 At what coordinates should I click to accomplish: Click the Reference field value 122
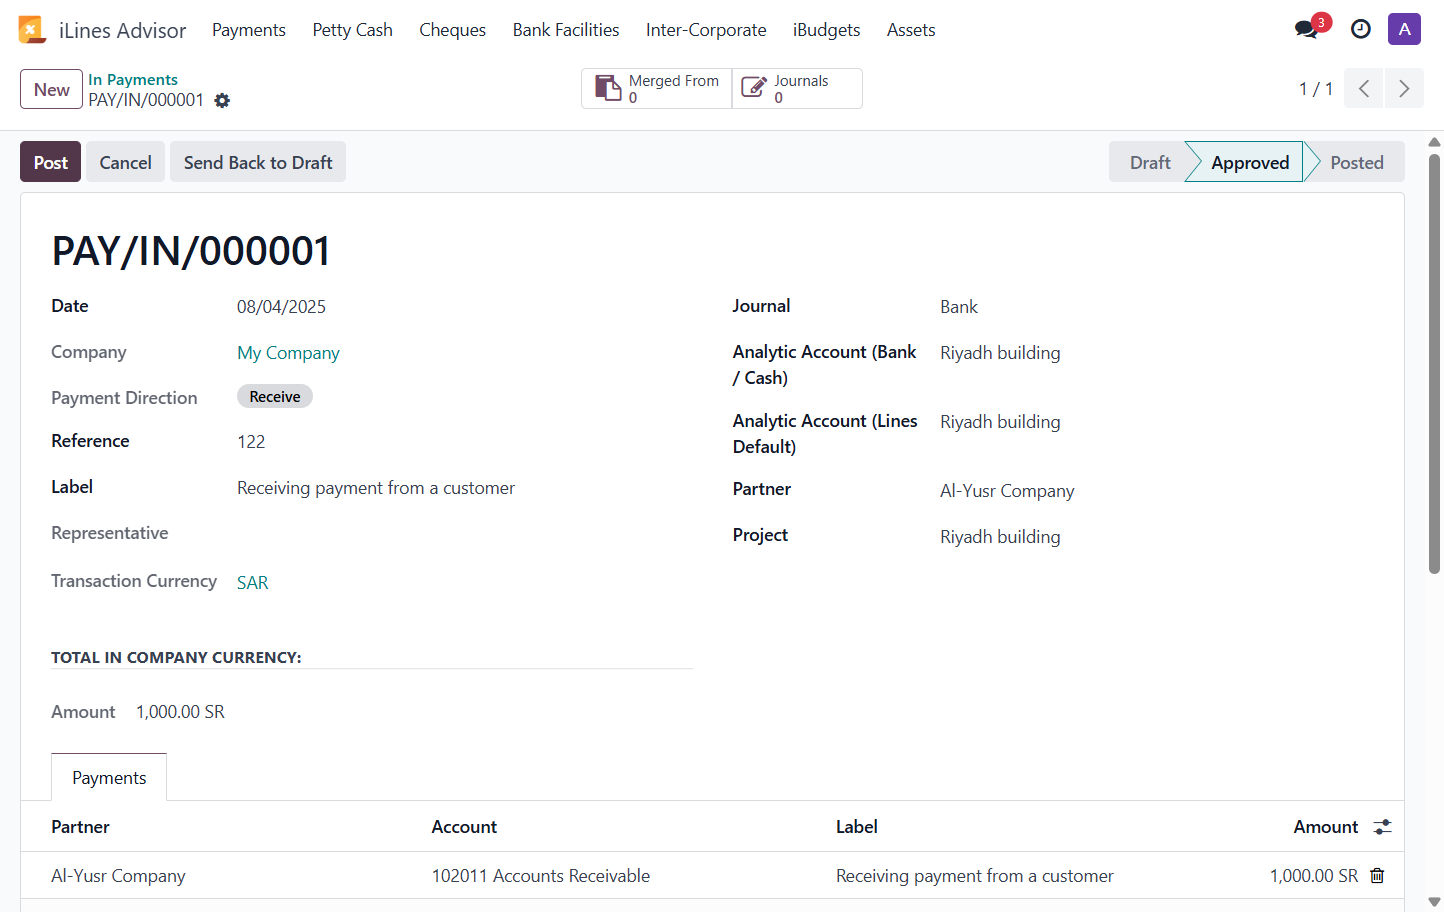(x=251, y=442)
